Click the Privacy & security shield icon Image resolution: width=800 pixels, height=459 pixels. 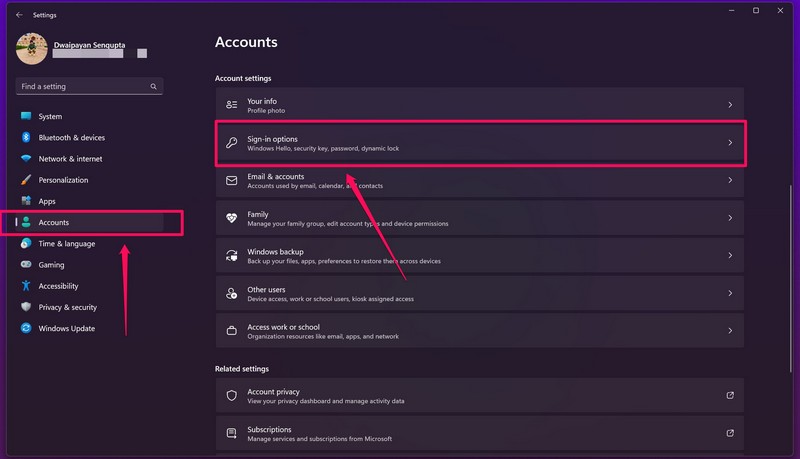26,307
